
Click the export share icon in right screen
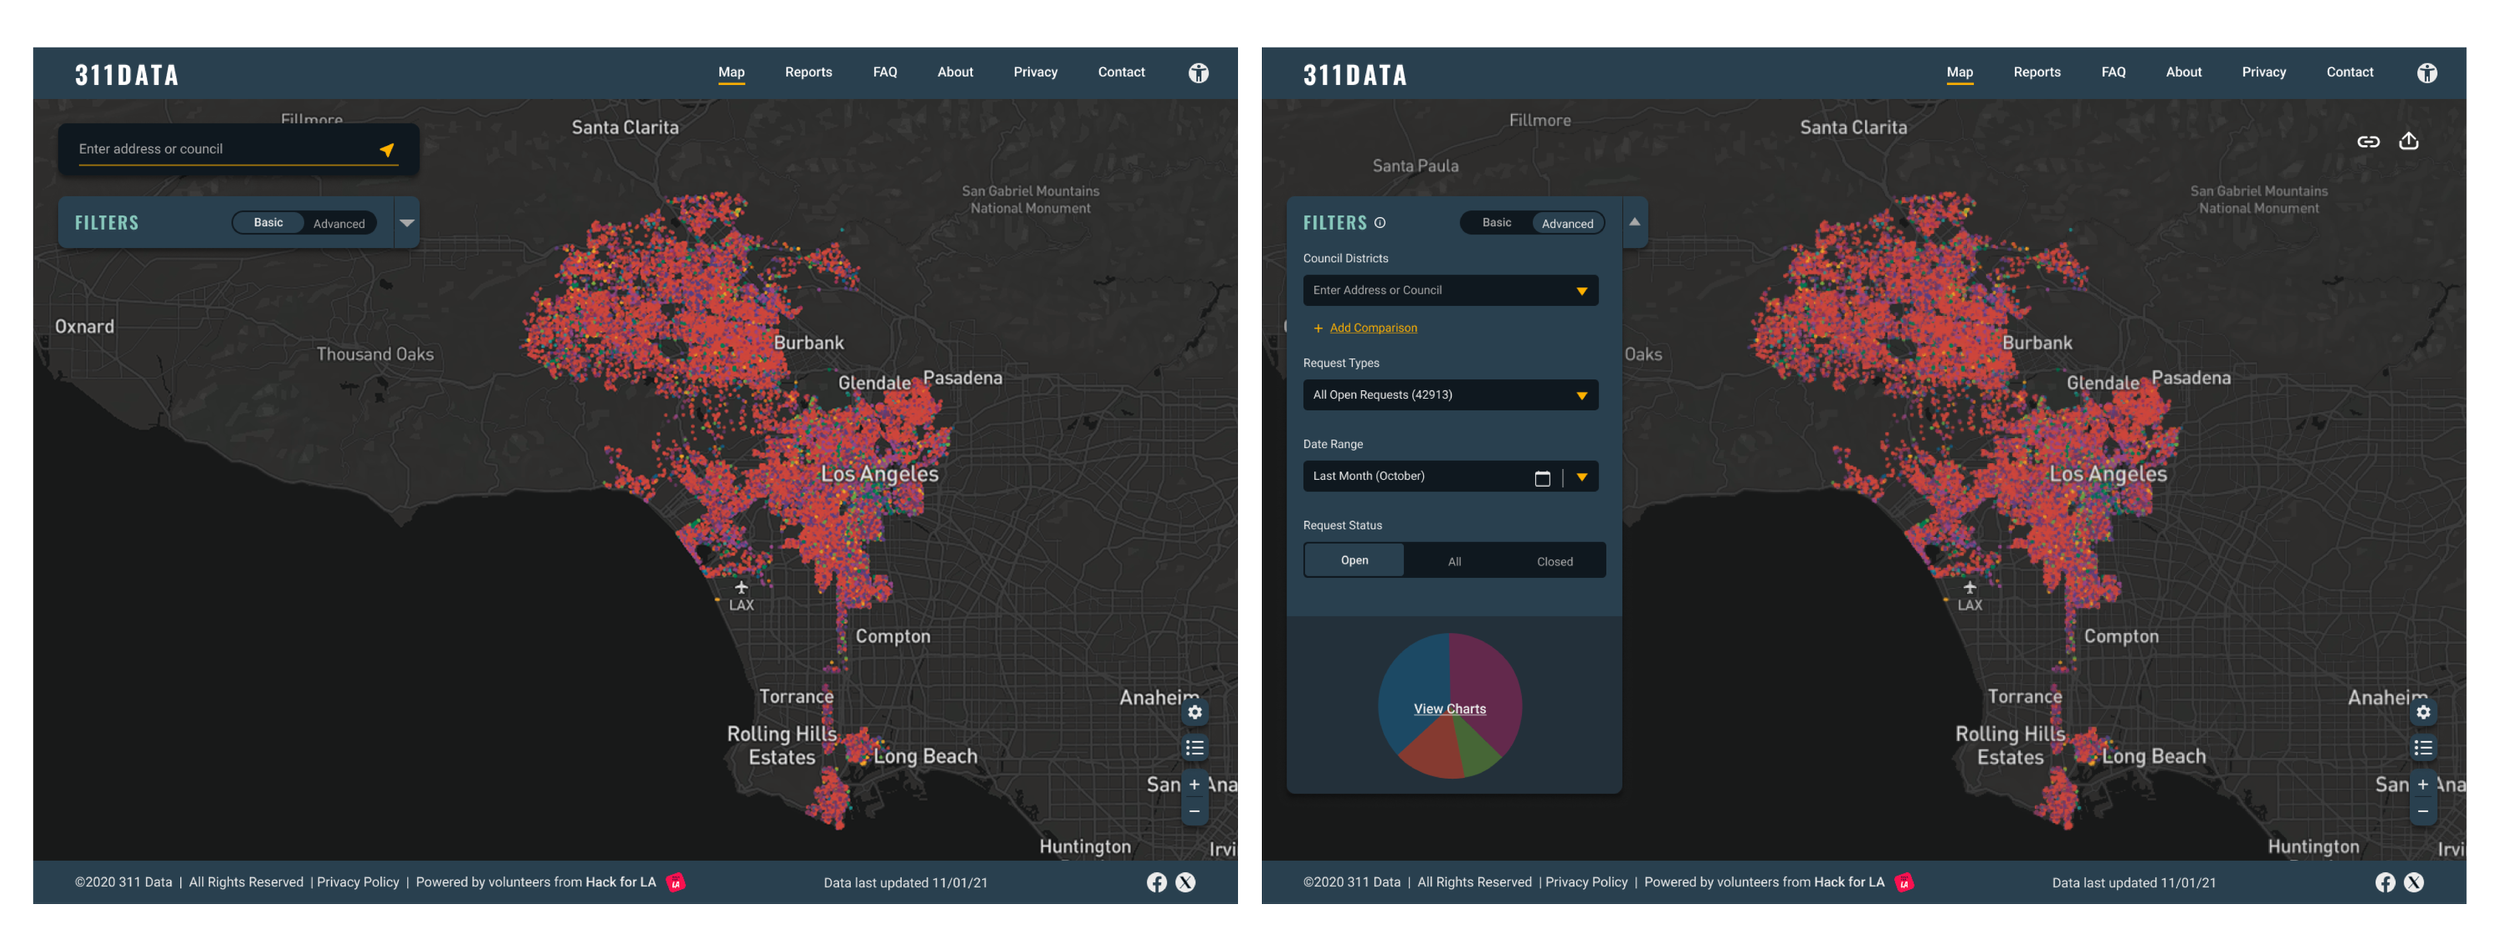click(x=2409, y=141)
